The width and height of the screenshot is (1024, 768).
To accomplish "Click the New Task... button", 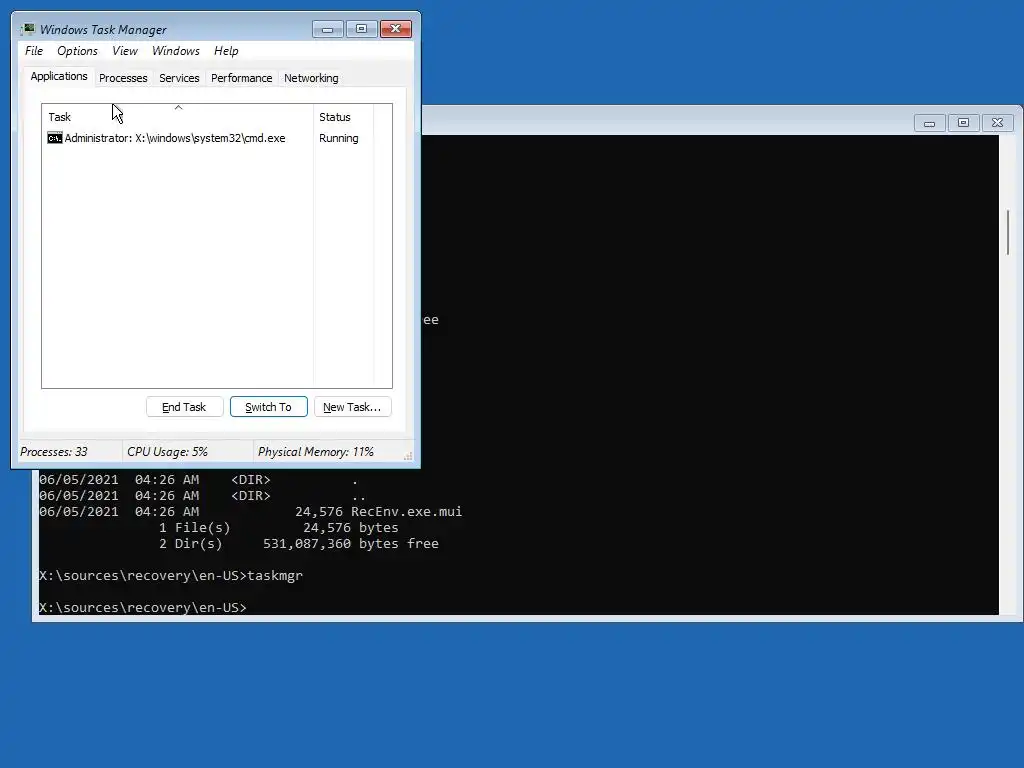I will [352, 407].
